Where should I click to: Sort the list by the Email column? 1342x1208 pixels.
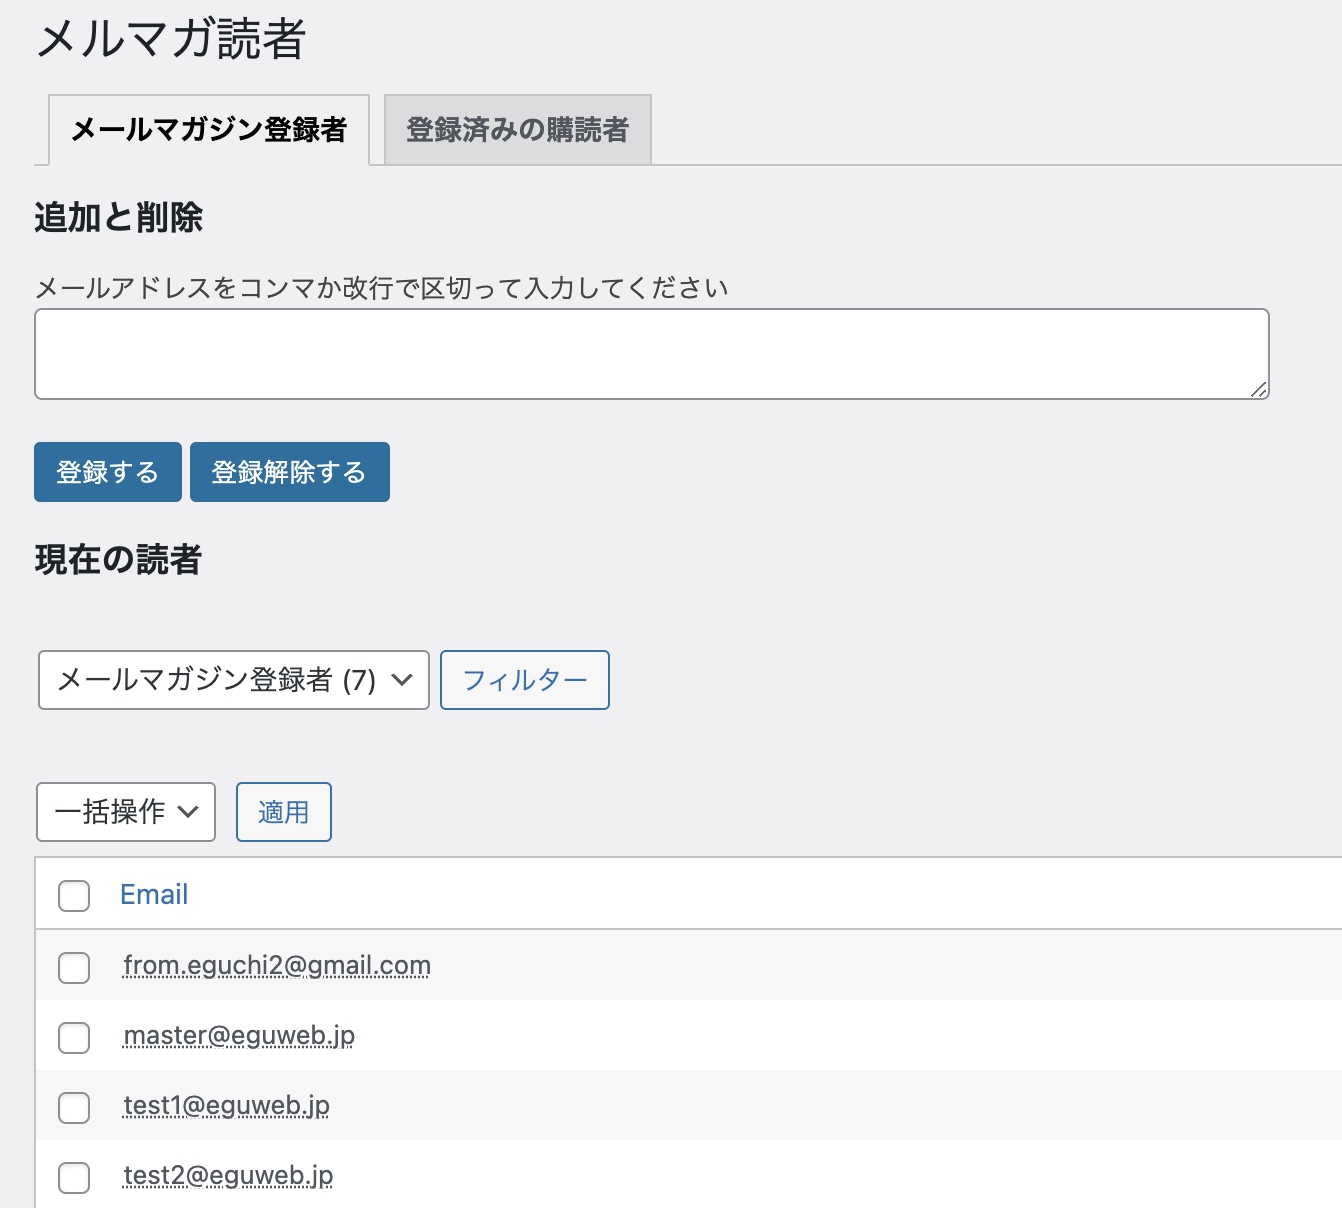coord(154,893)
